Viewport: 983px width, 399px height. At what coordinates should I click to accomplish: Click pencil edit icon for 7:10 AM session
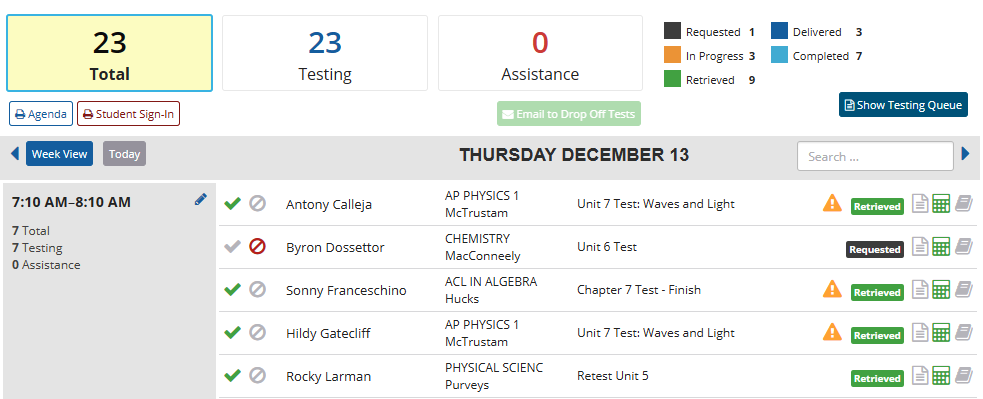pyautogui.click(x=201, y=200)
